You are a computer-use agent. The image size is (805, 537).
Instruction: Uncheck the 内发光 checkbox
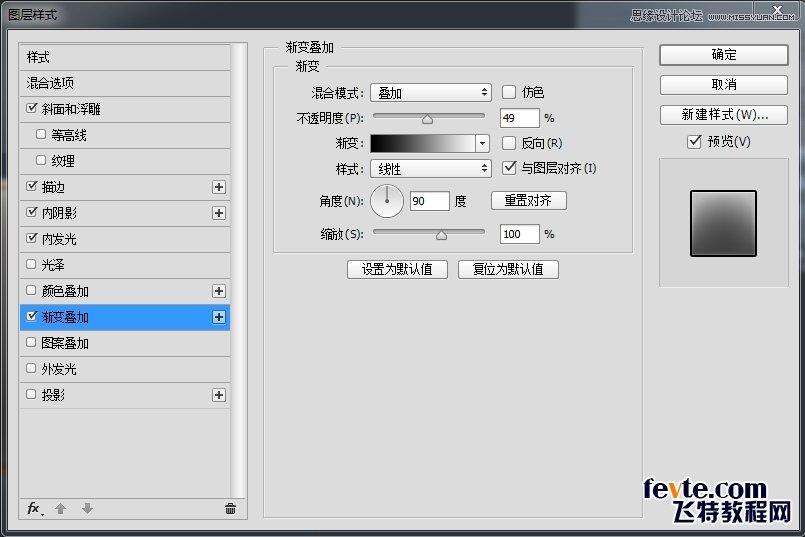coord(32,238)
